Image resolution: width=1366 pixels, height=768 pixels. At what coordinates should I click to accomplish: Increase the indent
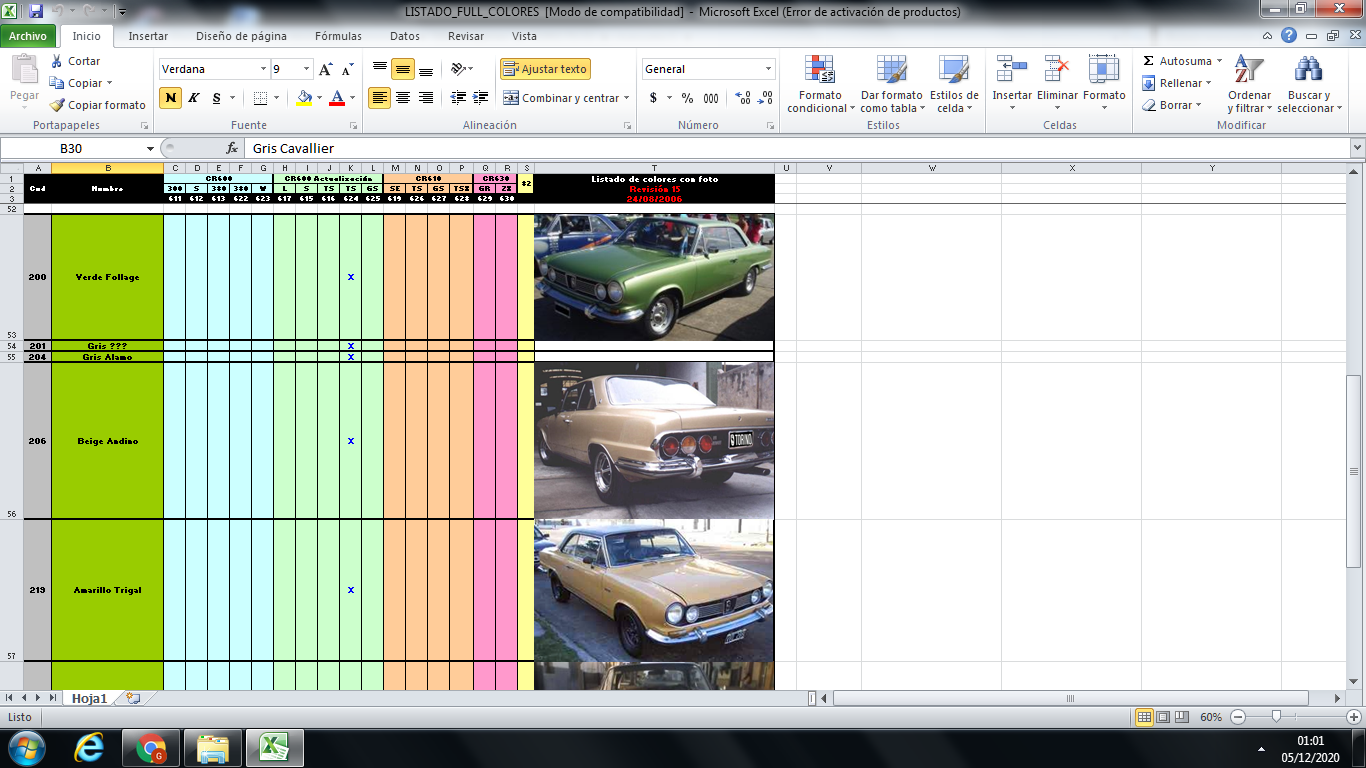(x=481, y=98)
